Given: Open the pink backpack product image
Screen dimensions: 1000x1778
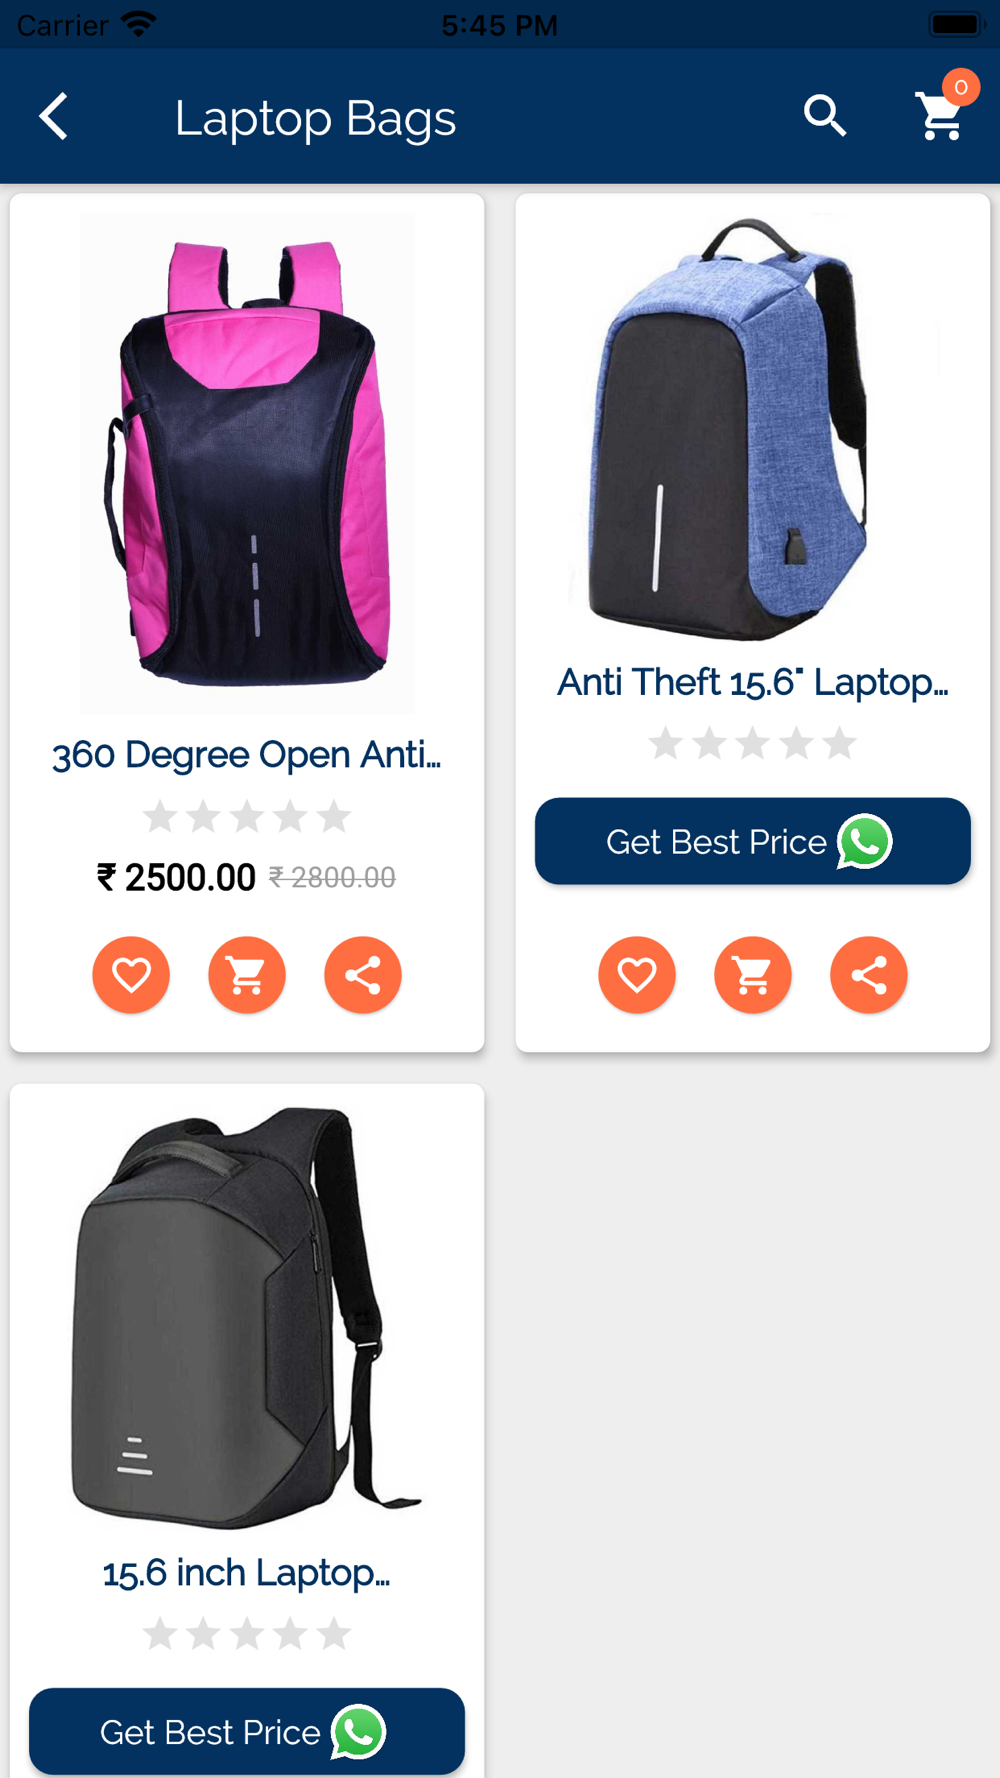Looking at the screenshot, I should [247, 463].
